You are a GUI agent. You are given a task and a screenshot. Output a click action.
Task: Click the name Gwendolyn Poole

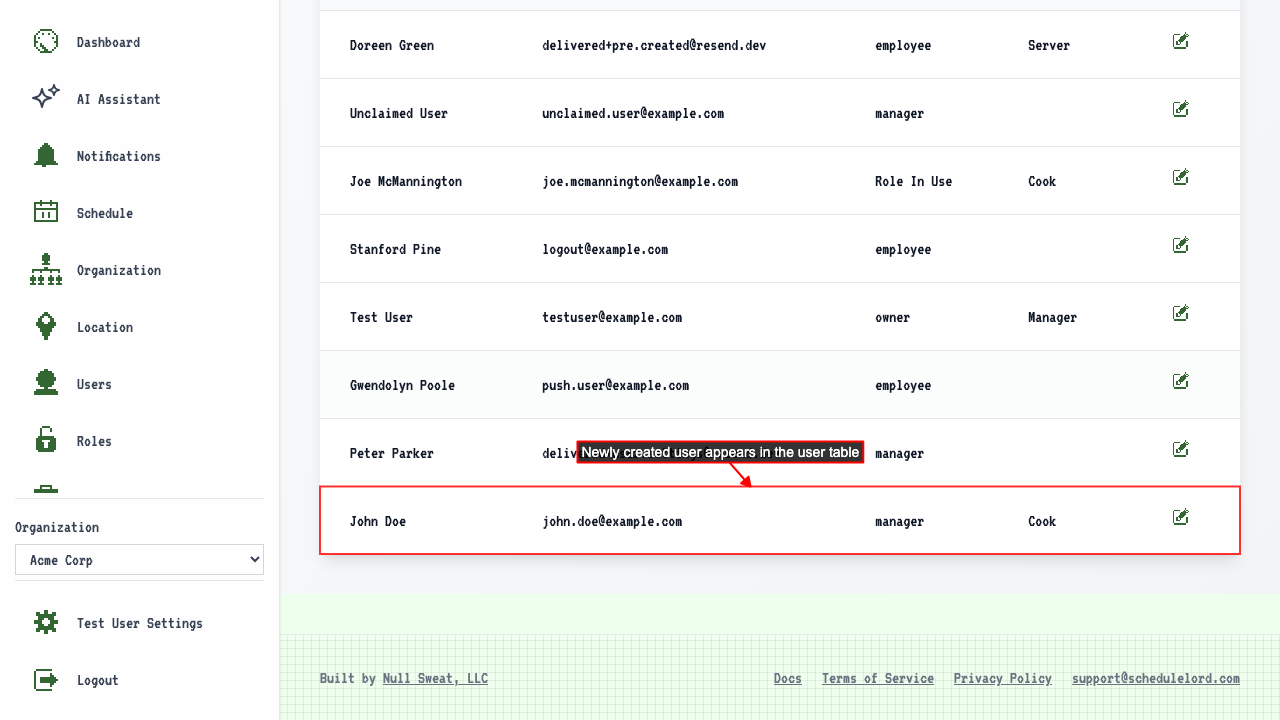tap(402, 385)
